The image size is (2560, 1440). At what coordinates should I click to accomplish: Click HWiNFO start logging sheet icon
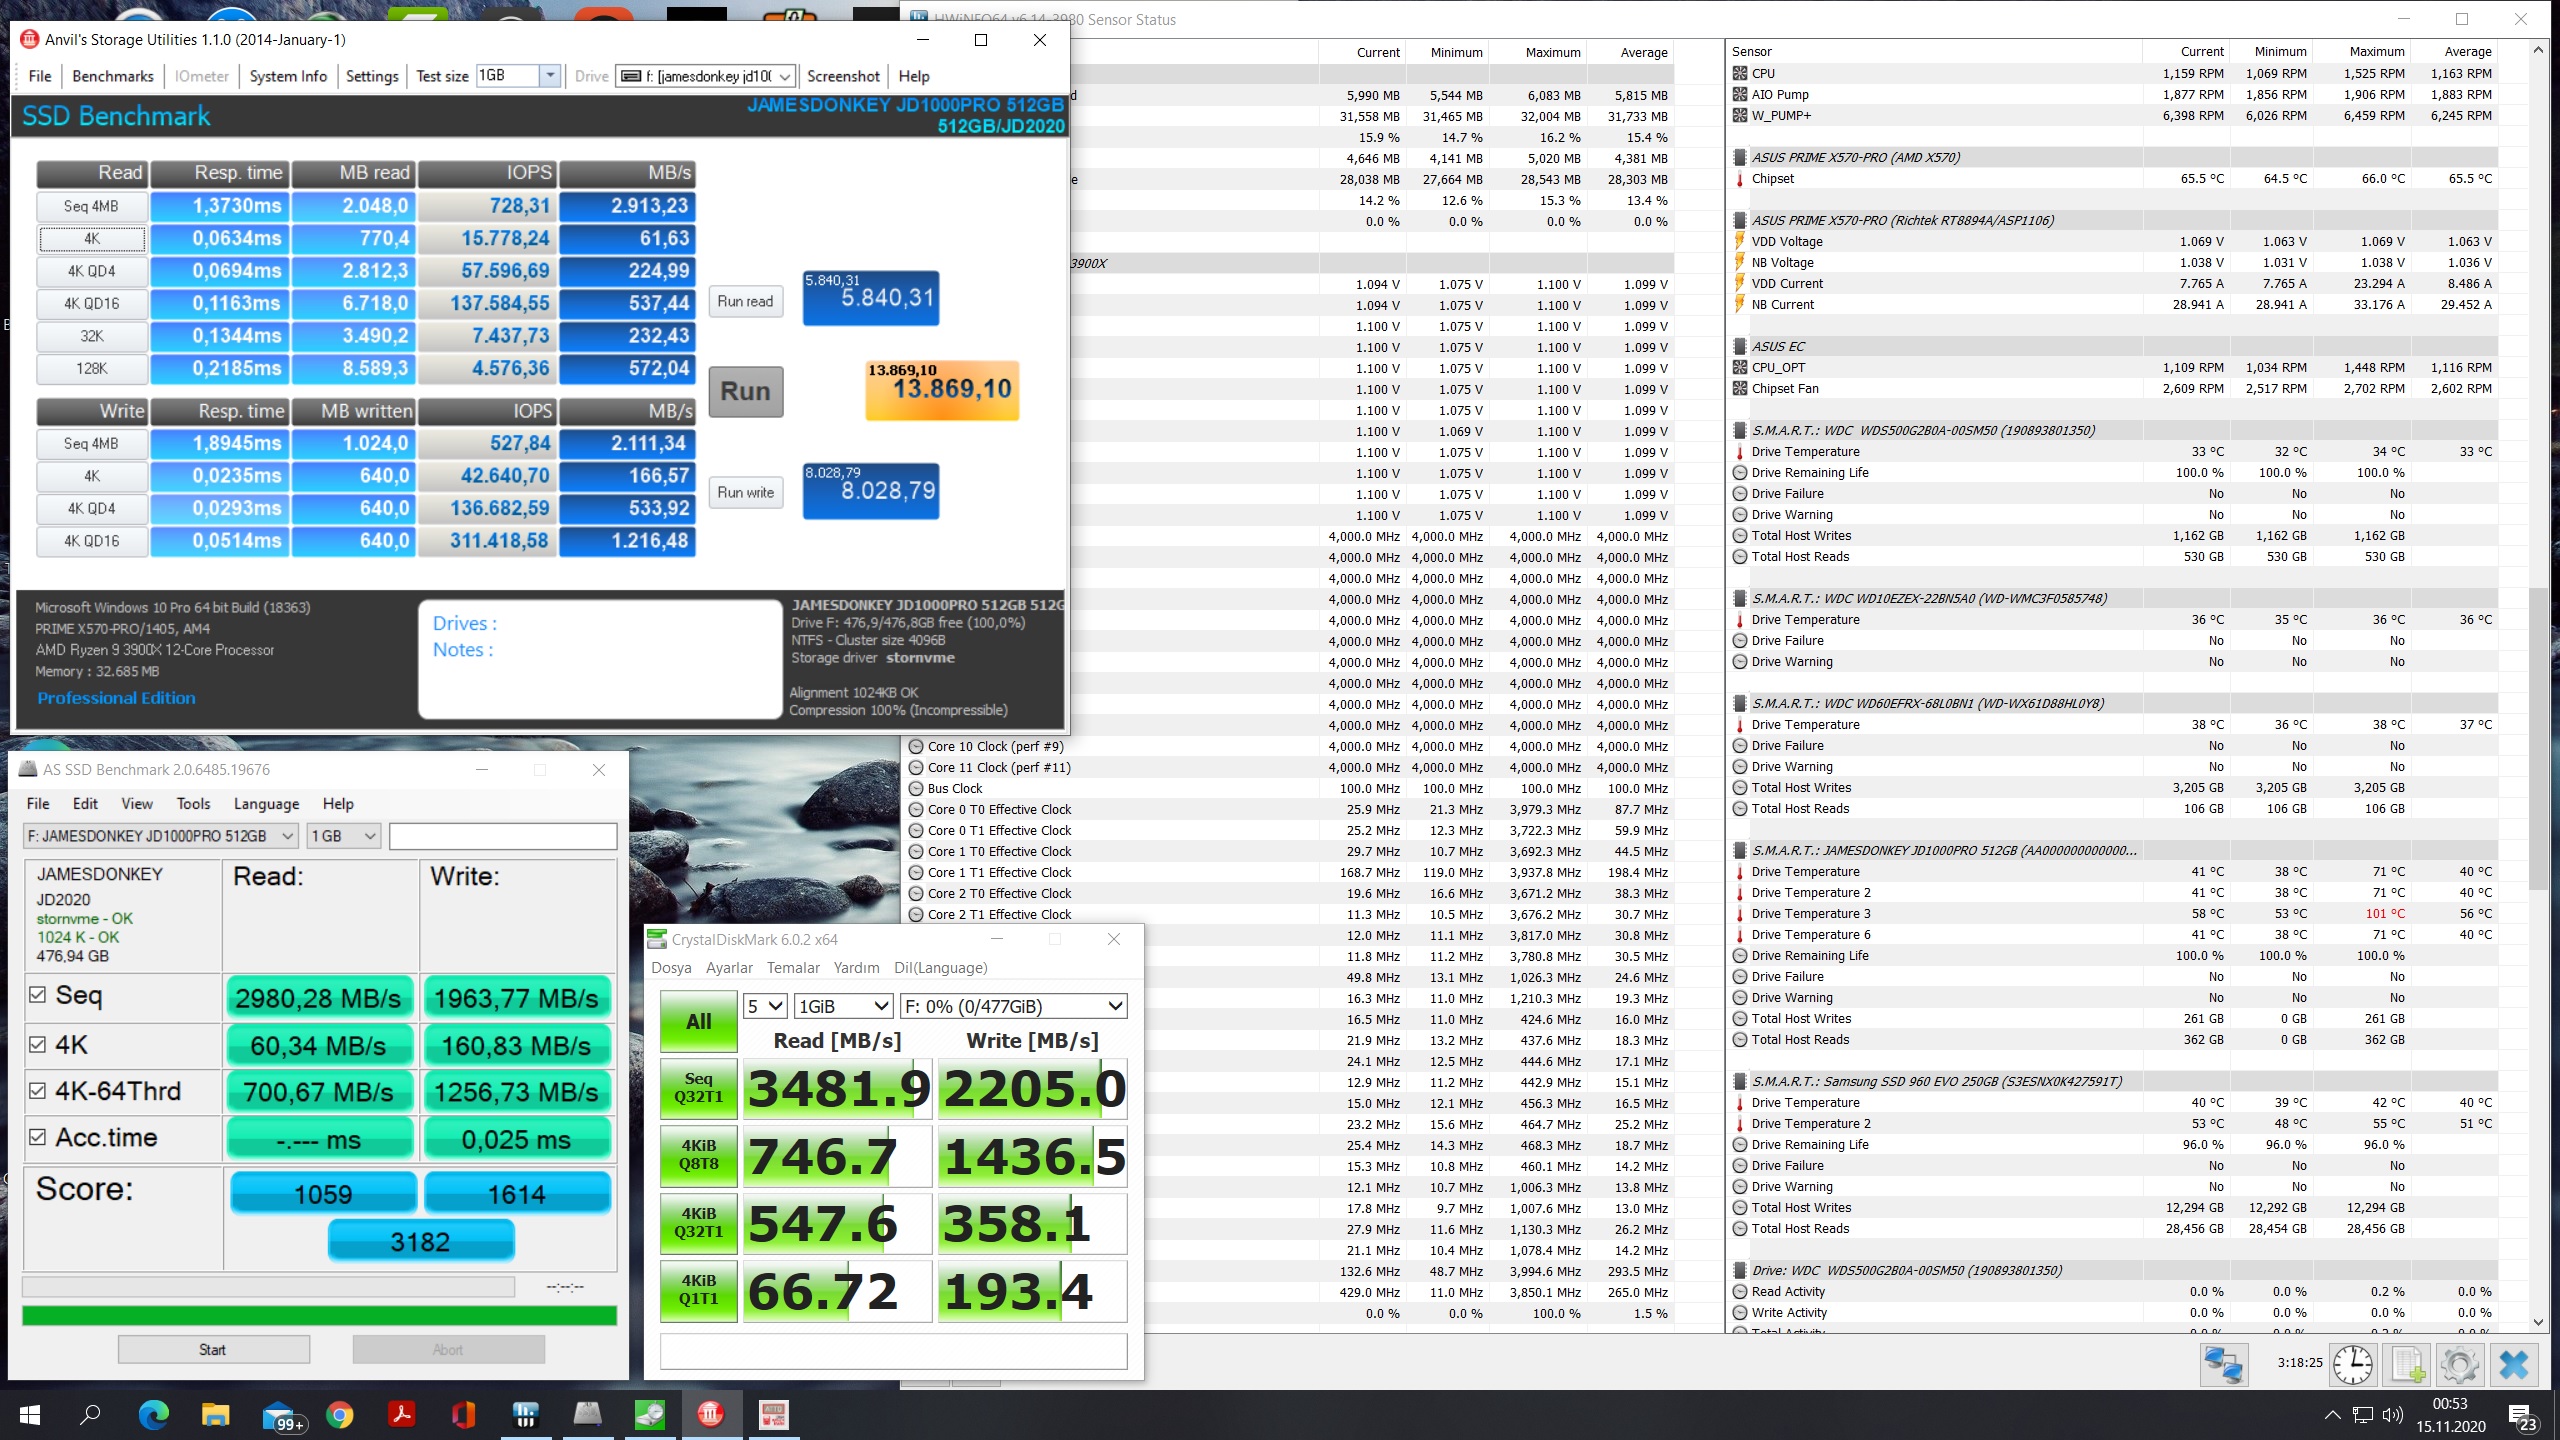pos(2406,1364)
